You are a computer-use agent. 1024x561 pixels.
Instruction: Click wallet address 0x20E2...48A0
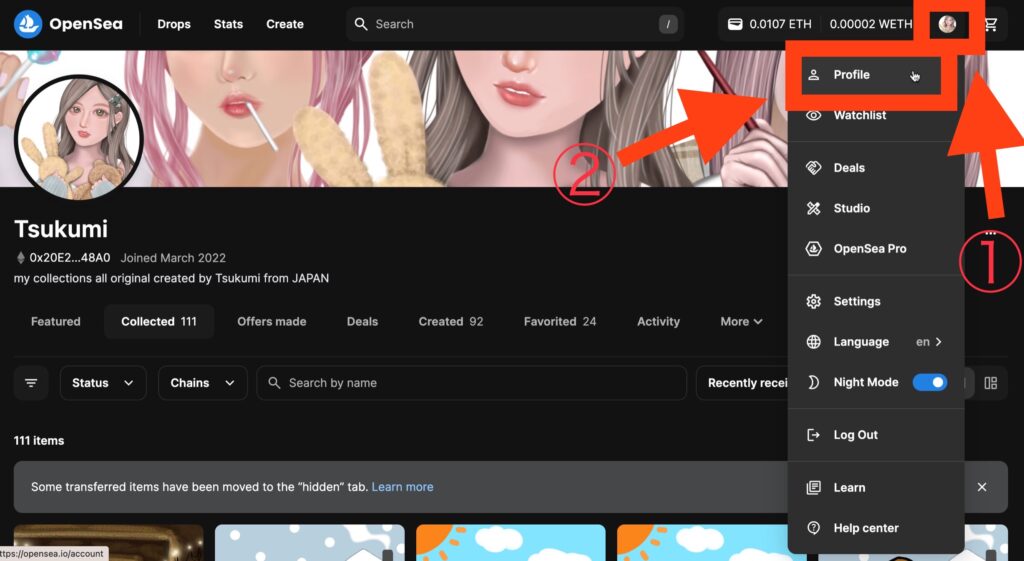click(70, 258)
